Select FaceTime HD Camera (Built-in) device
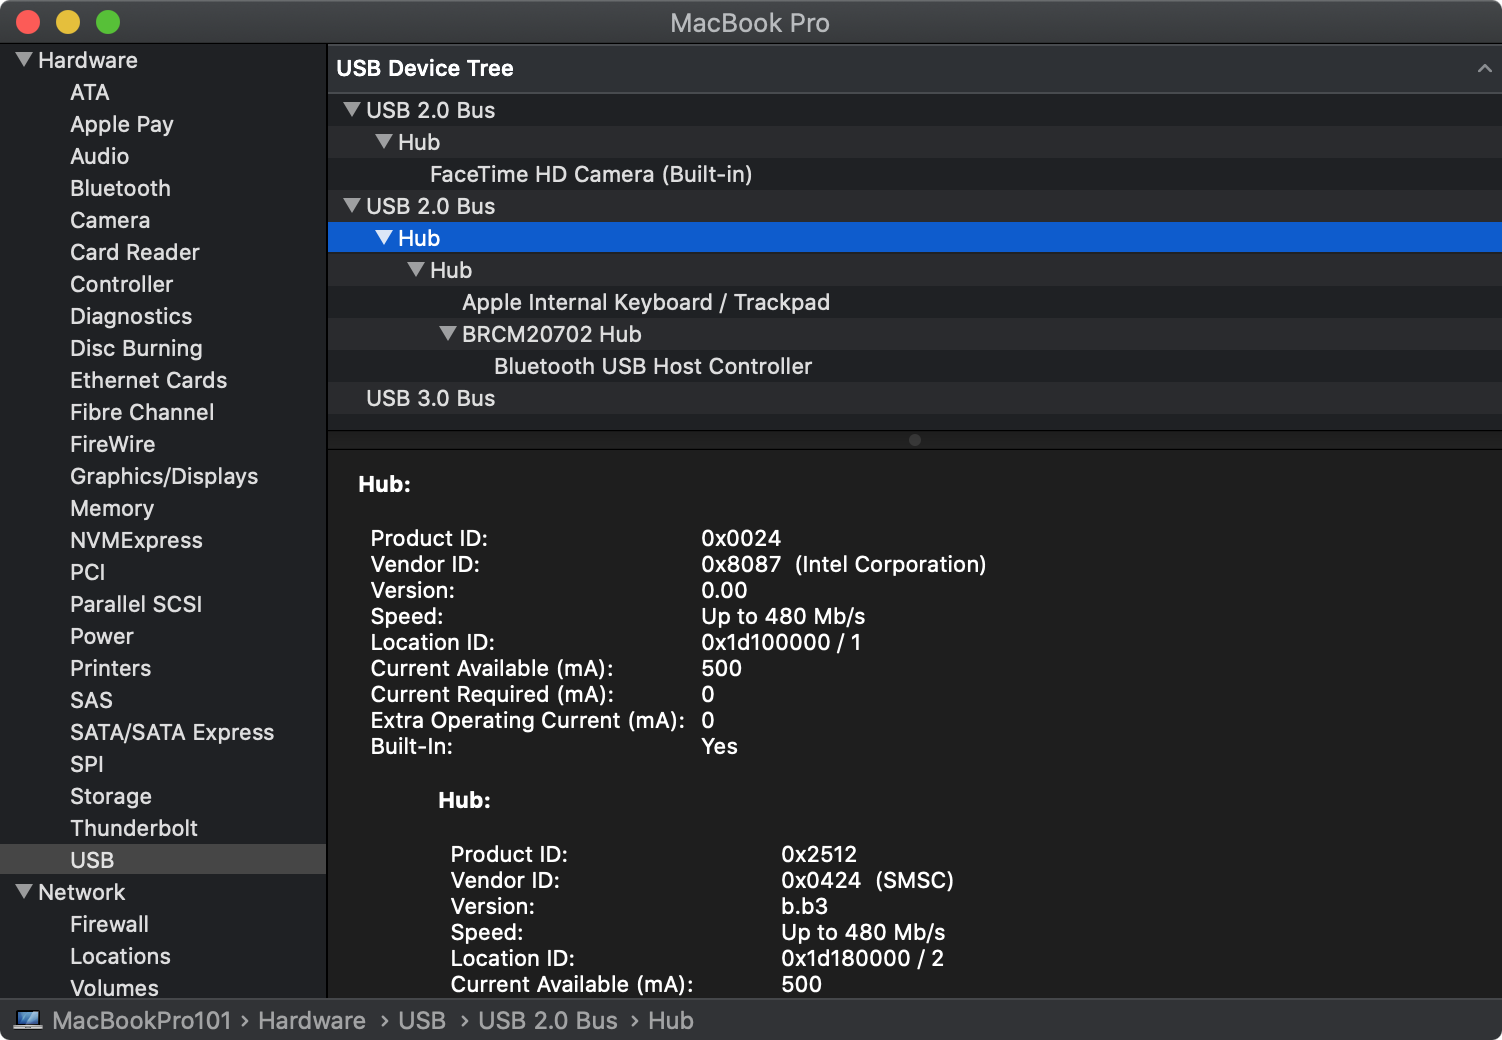The height and width of the screenshot is (1040, 1502). (590, 174)
